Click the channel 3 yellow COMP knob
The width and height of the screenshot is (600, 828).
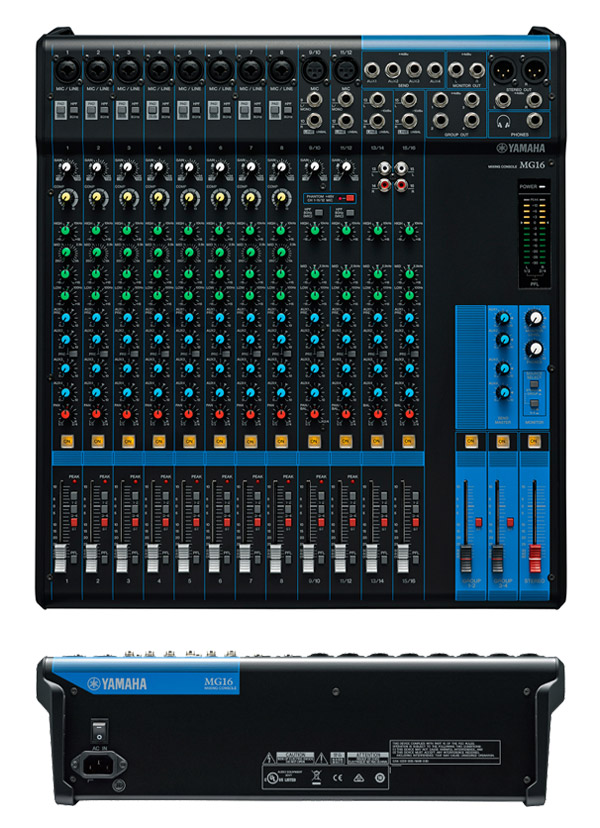128,198
